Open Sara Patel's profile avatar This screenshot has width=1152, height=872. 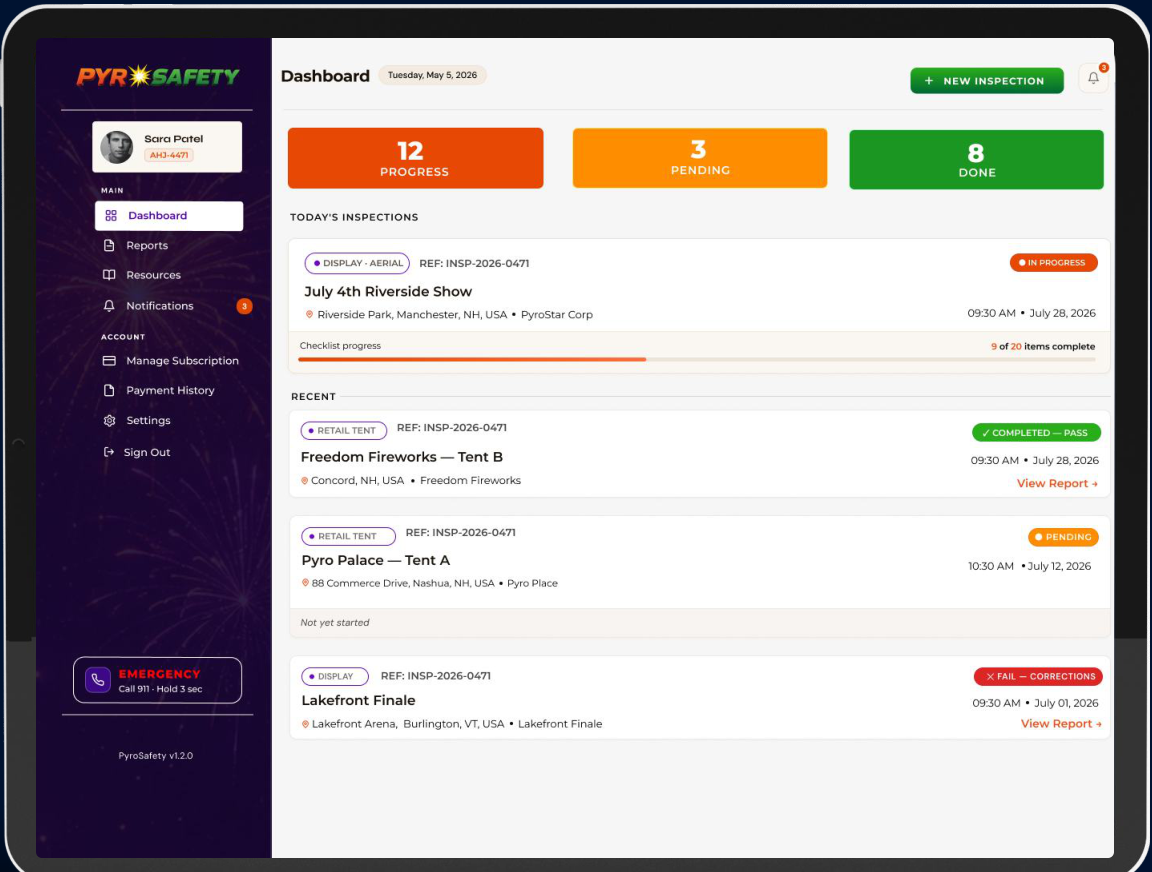tap(117, 147)
